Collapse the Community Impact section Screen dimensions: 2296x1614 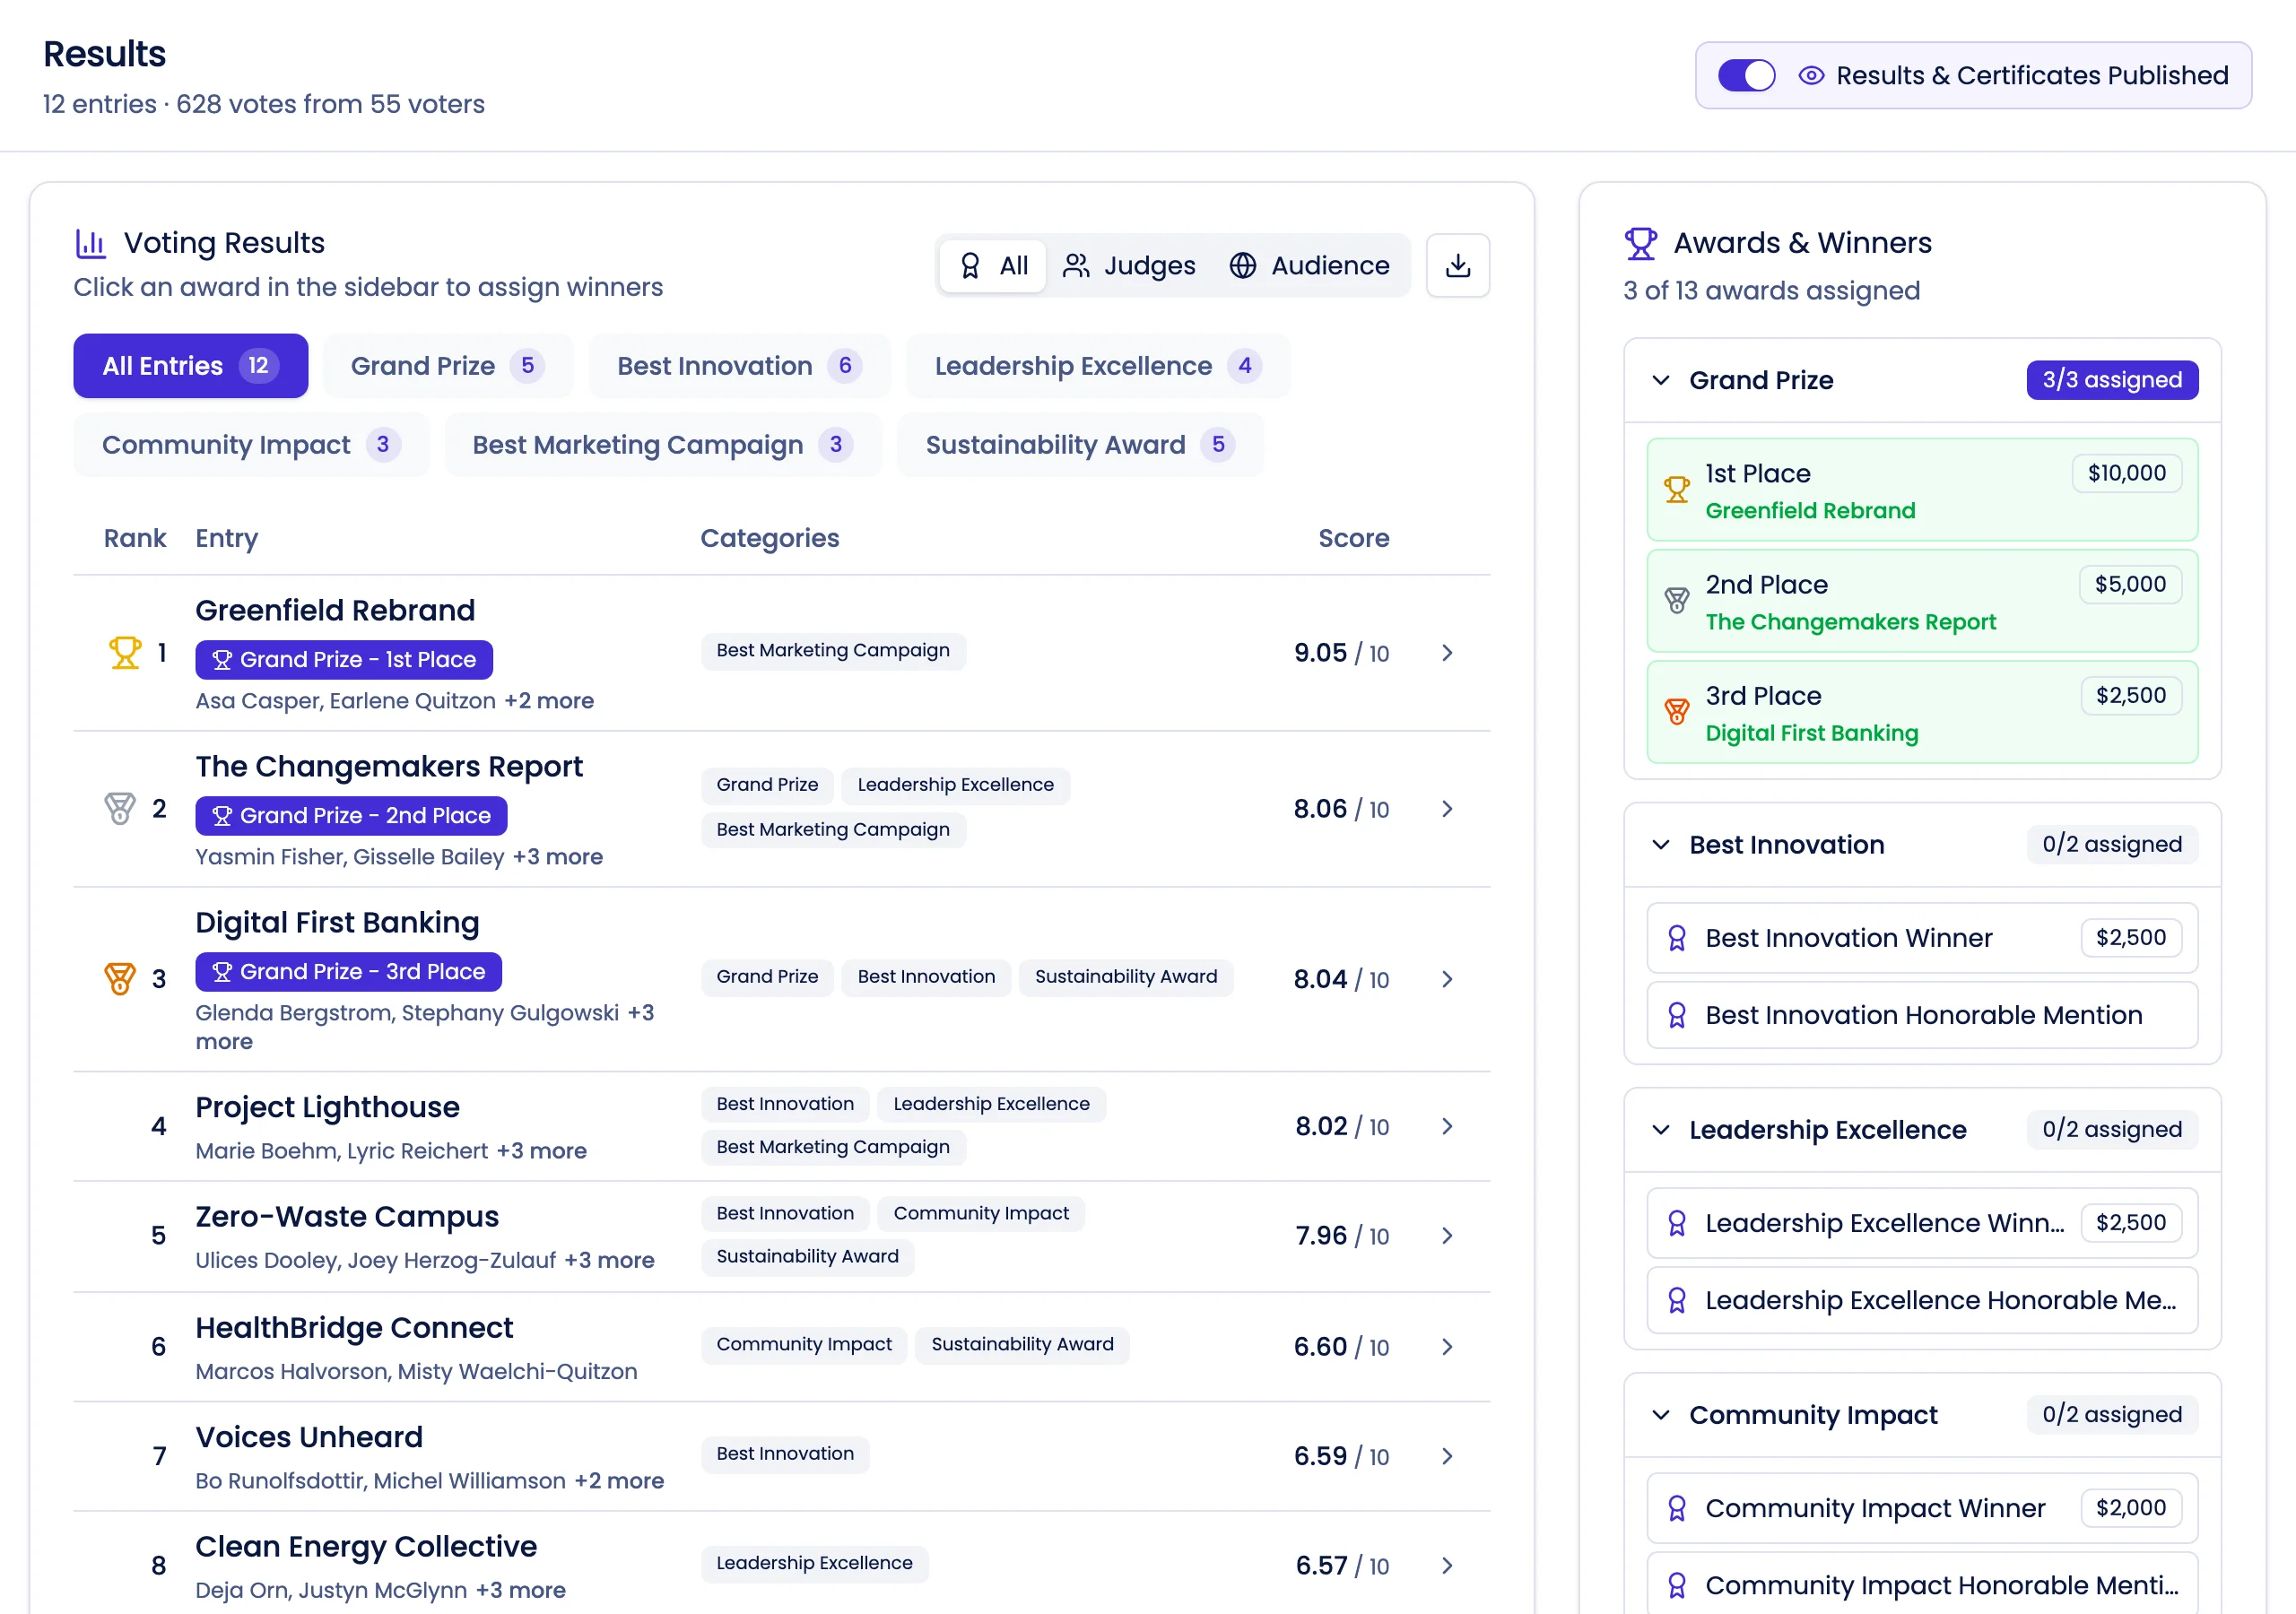click(x=1660, y=1414)
